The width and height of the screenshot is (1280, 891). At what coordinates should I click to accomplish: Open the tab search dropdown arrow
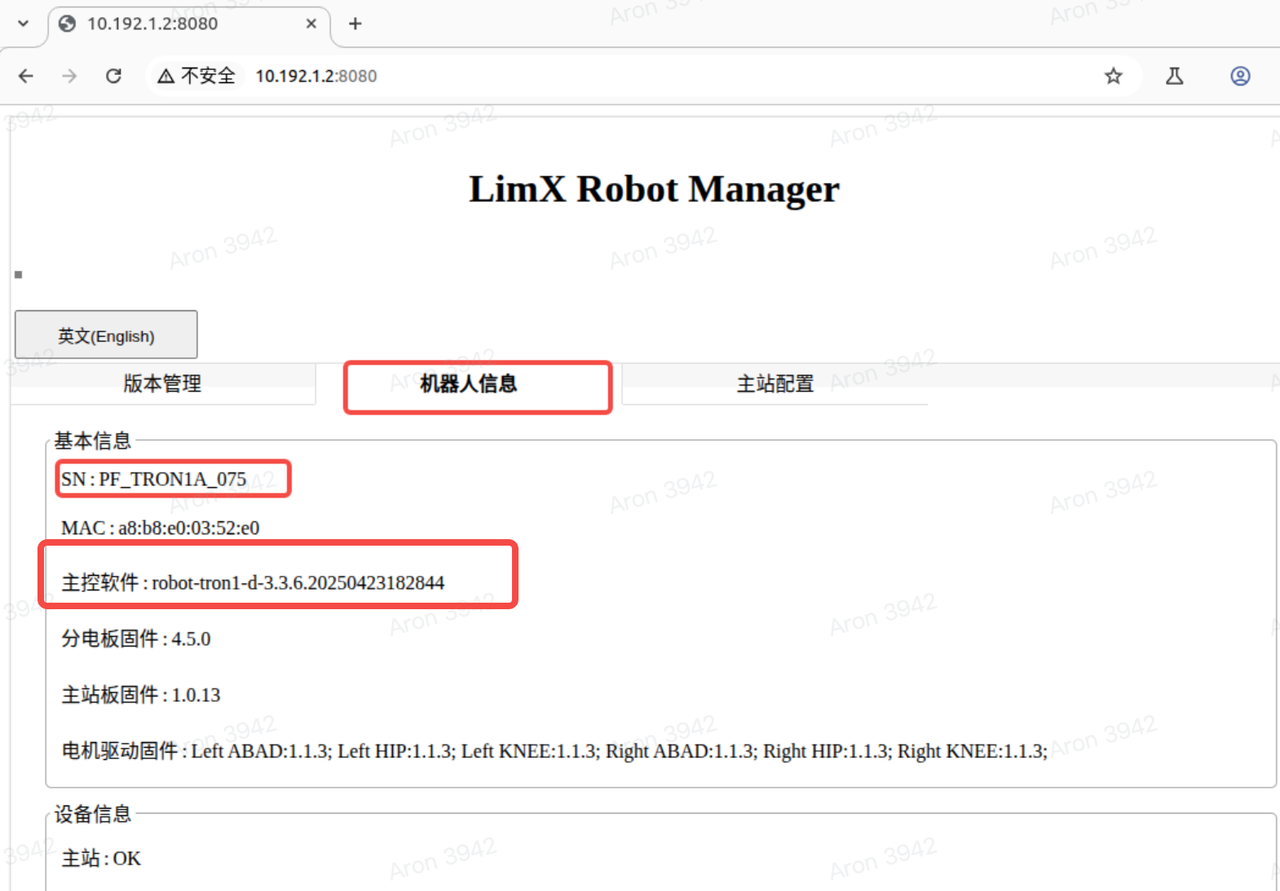(24, 23)
